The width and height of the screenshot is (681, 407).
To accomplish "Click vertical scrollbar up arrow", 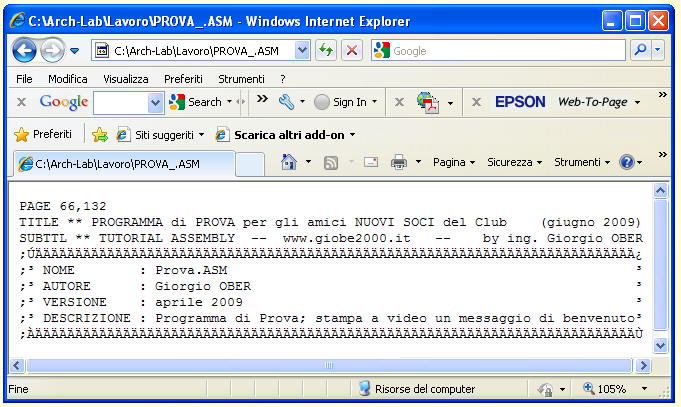I will click(x=660, y=191).
